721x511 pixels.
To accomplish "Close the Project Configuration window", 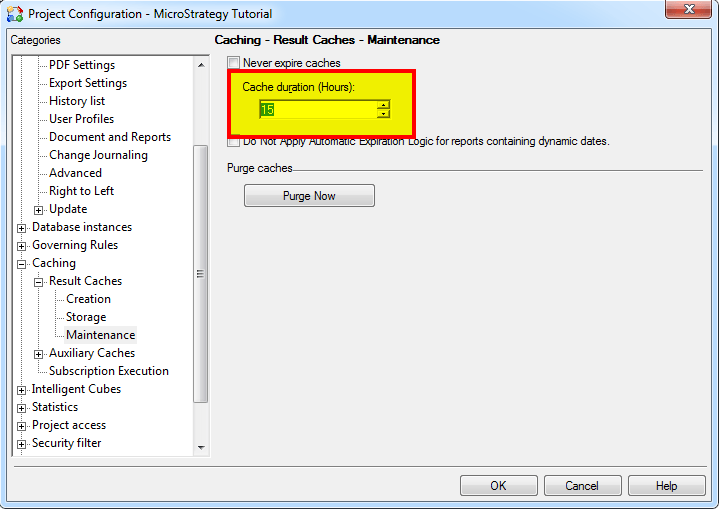I will coord(688,11).
